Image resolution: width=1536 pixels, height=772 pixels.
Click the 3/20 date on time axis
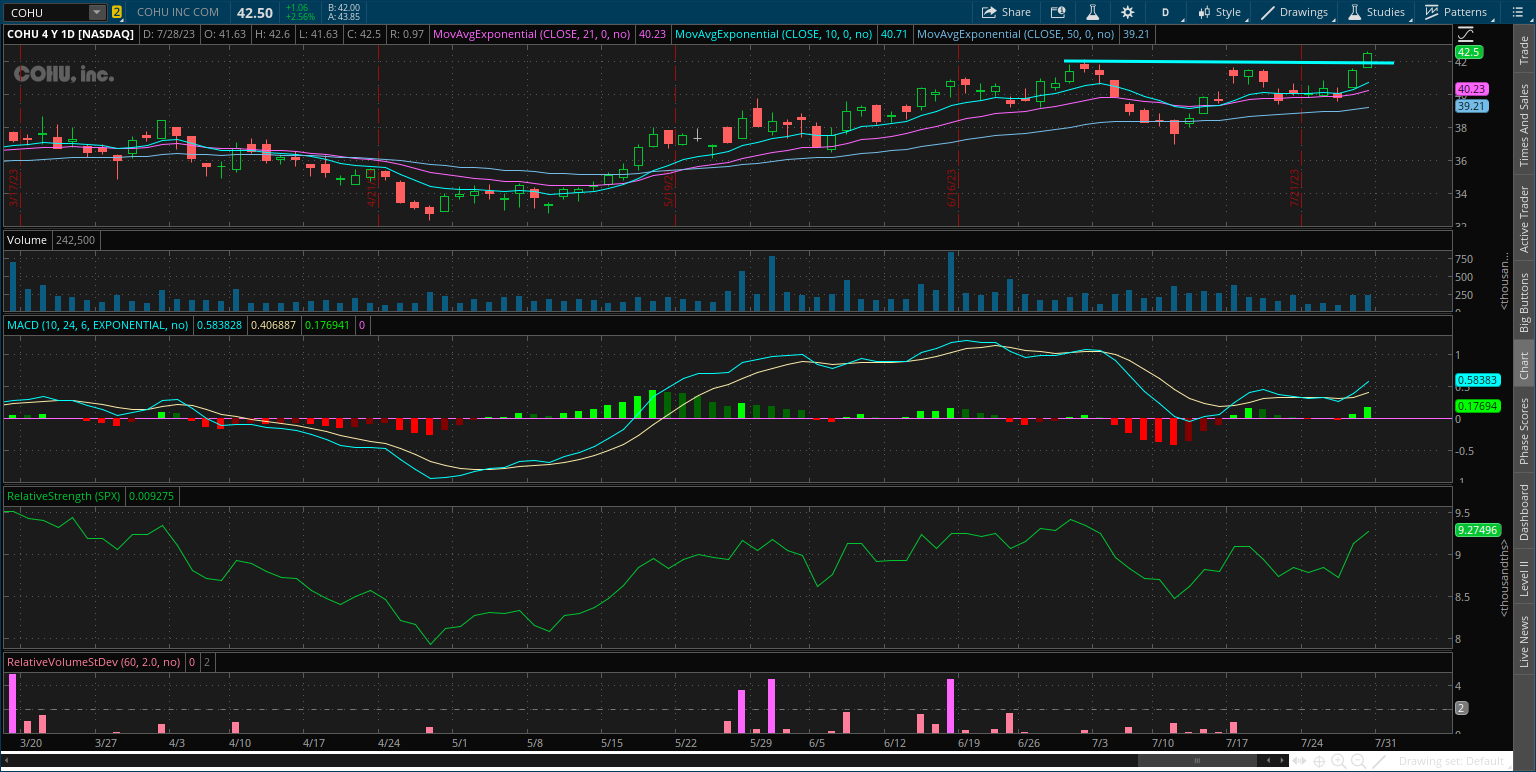click(x=31, y=743)
